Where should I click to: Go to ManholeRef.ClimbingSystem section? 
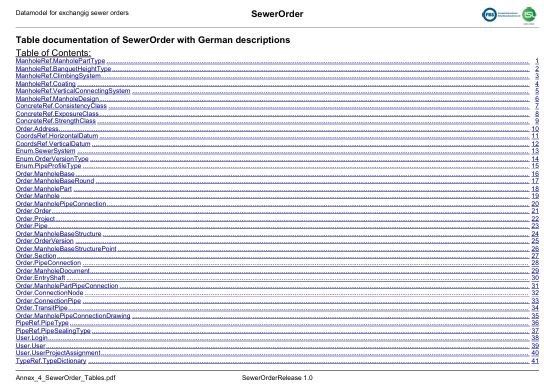58,76
